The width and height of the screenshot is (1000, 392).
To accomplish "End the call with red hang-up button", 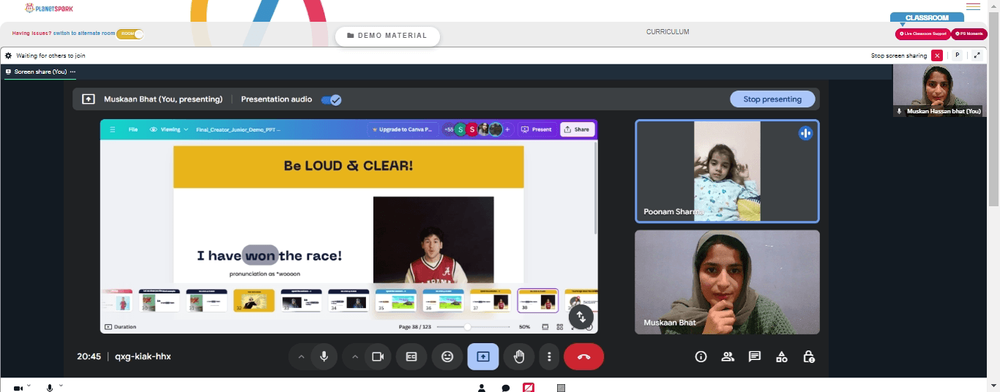I will pos(584,357).
